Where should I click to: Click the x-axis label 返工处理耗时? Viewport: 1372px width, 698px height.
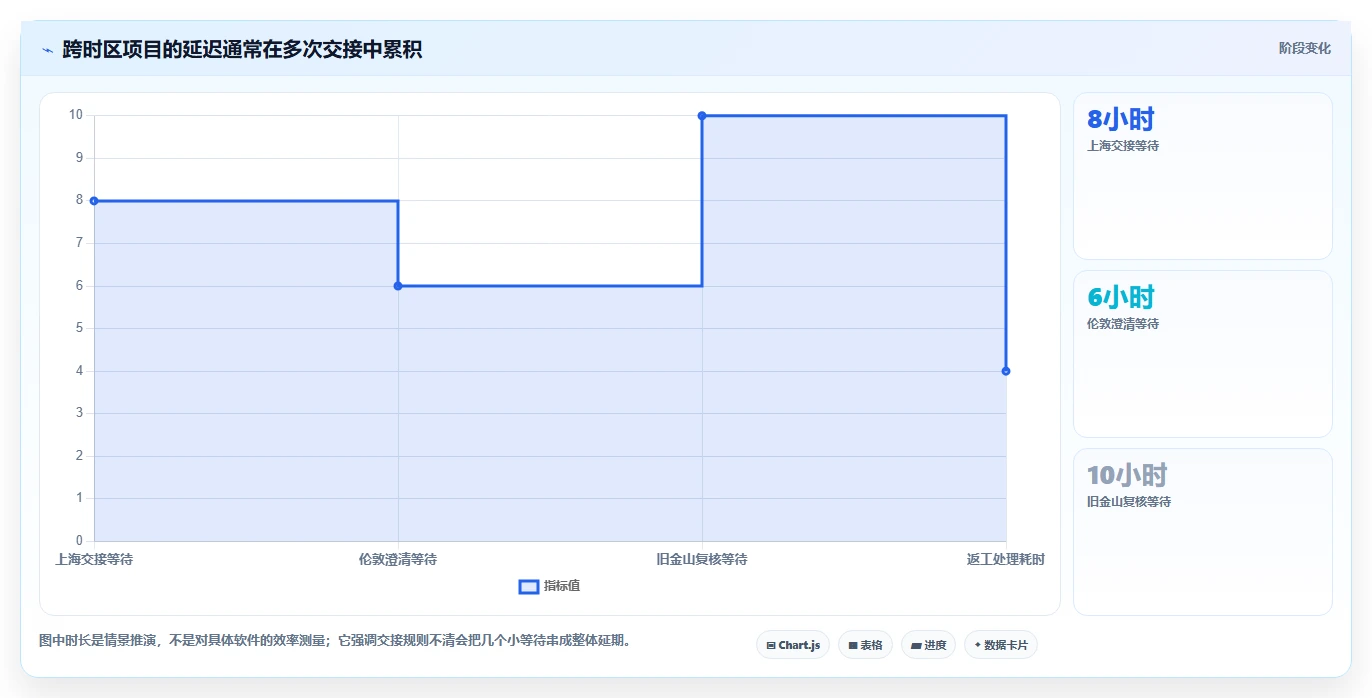point(1006,559)
